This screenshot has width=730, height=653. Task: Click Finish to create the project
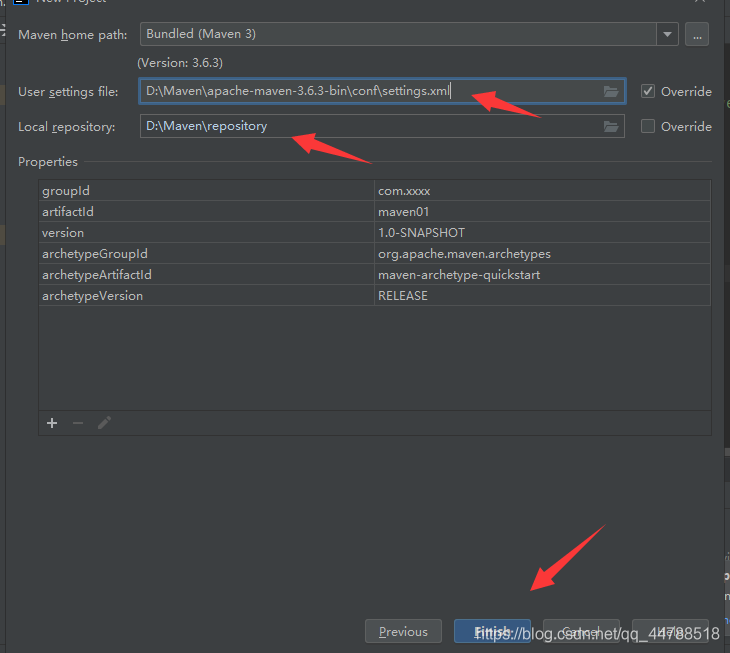[492, 632]
